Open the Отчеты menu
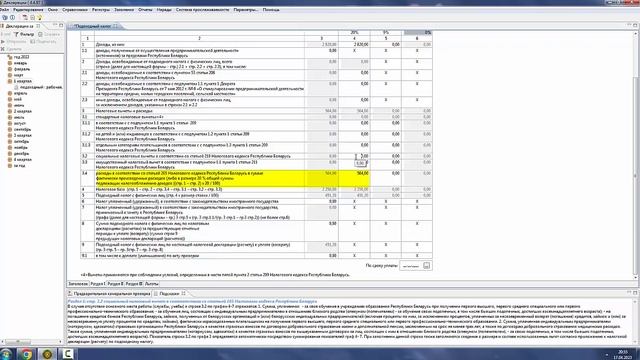The height and width of the screenshot is (360, 640). click(x=145, y=9)
